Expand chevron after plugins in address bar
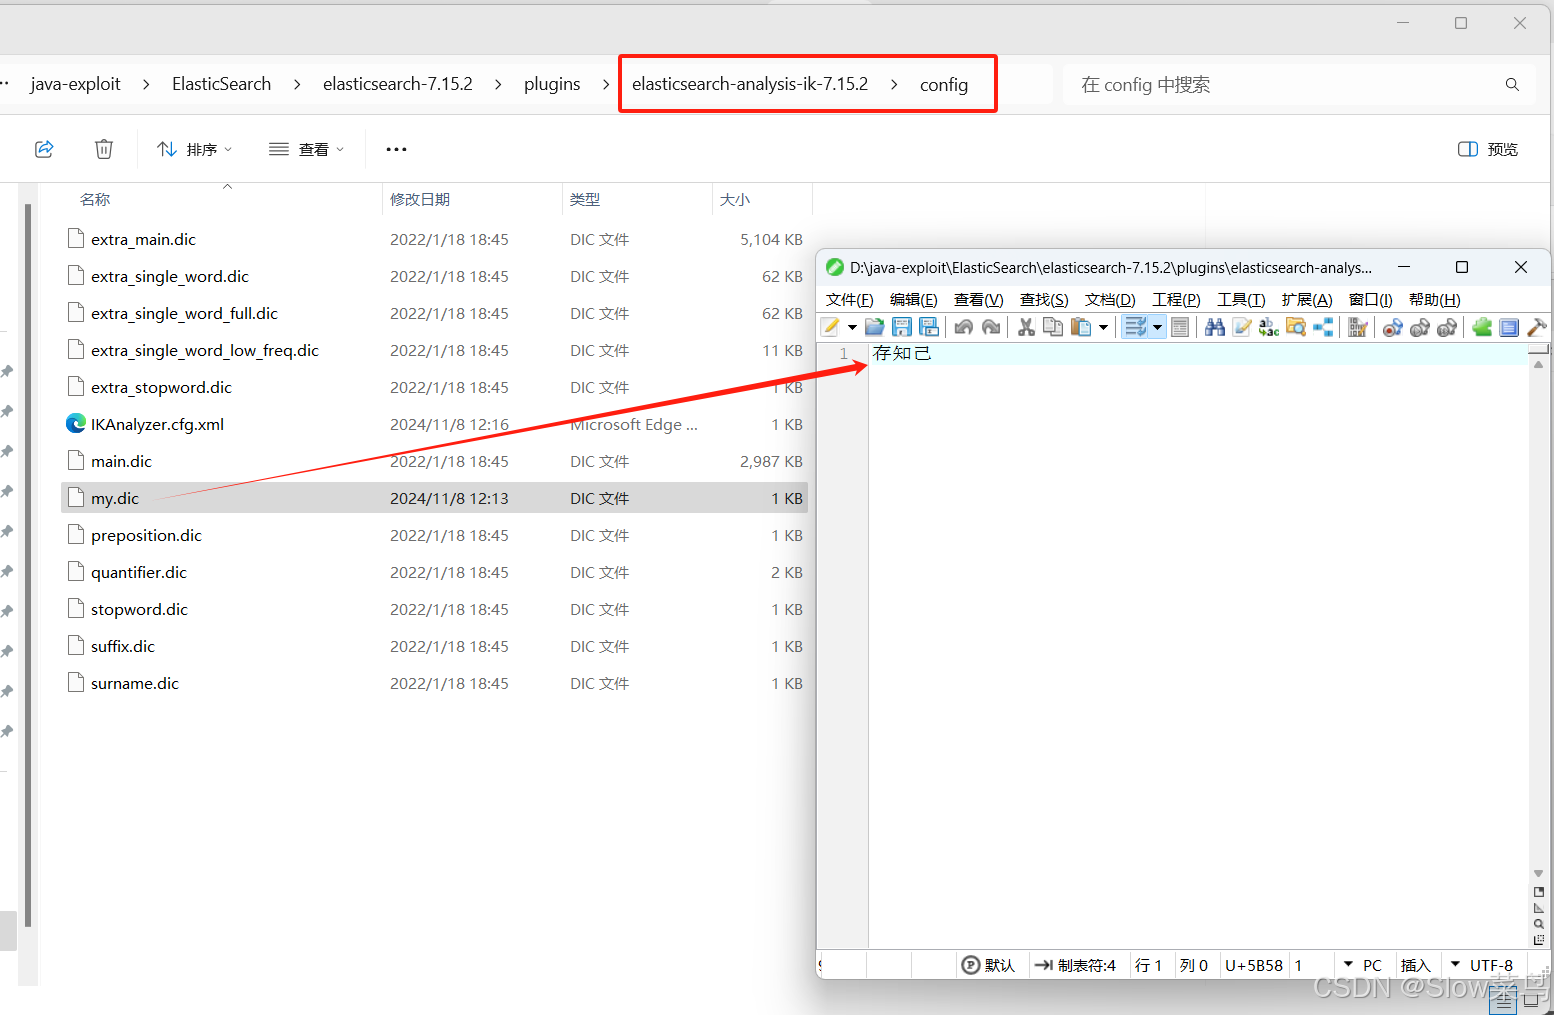This screenshot has width=1554, height=1015. pyautogui.click(x=606, y=84)
